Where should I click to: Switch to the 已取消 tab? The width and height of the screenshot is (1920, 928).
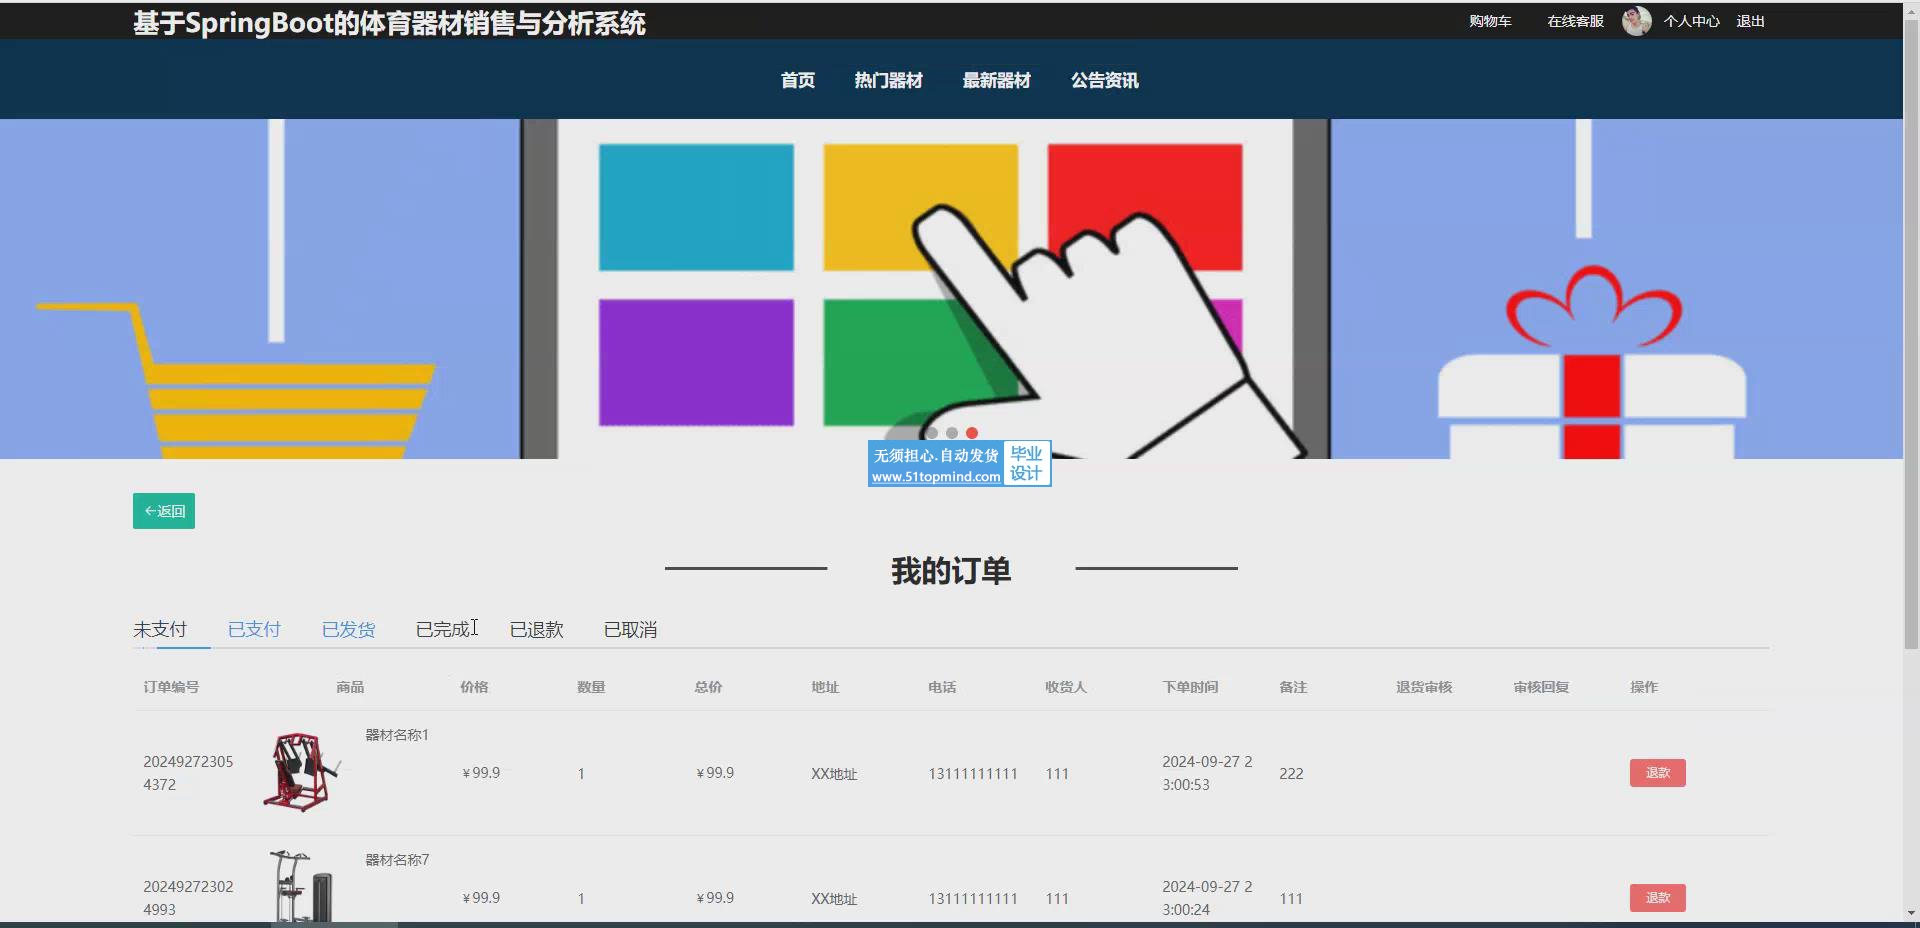tap(630, 629)
